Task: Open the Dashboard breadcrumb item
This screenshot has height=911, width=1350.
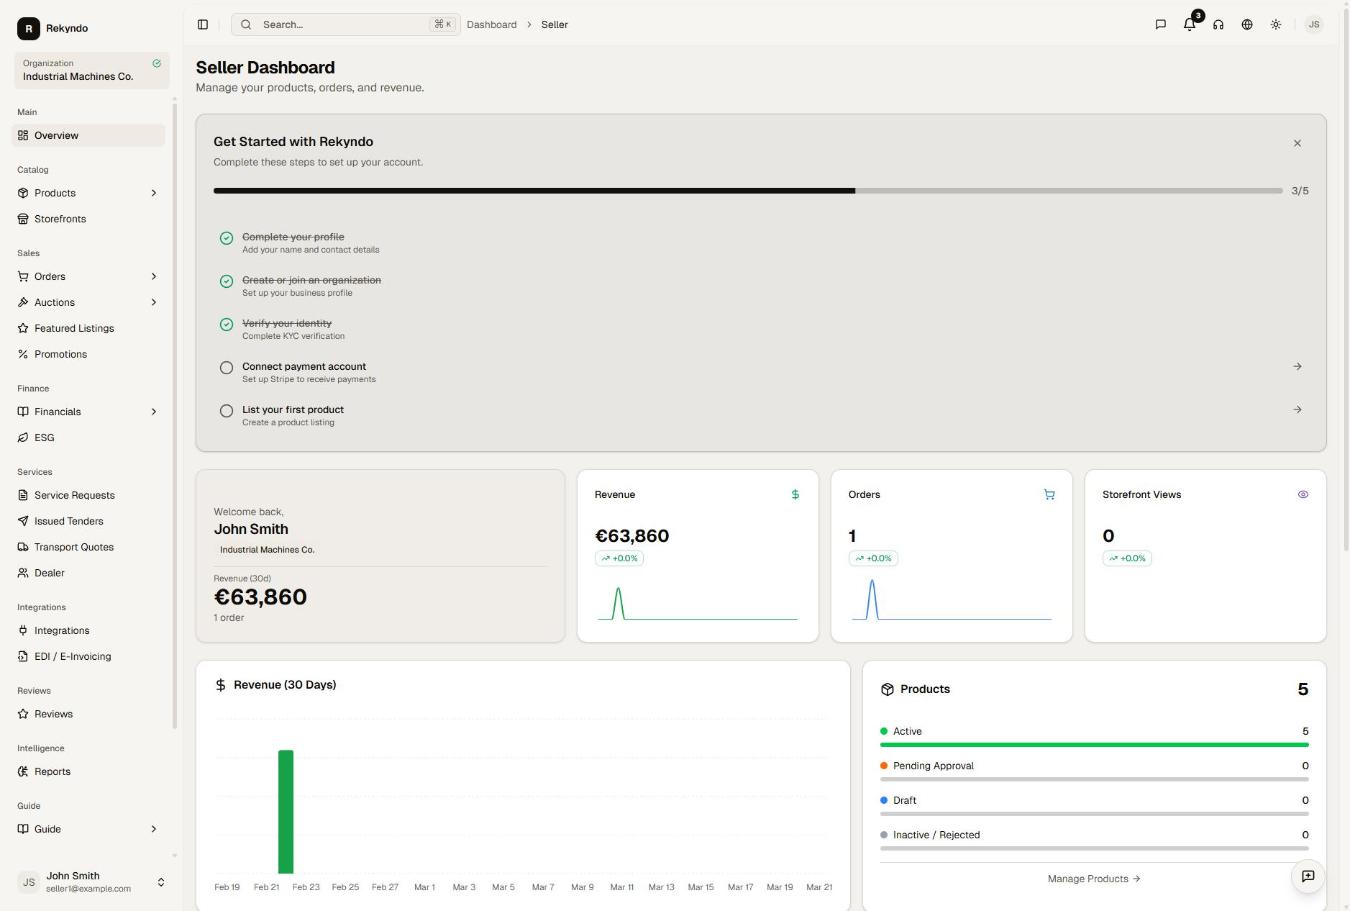Action: 491,24
